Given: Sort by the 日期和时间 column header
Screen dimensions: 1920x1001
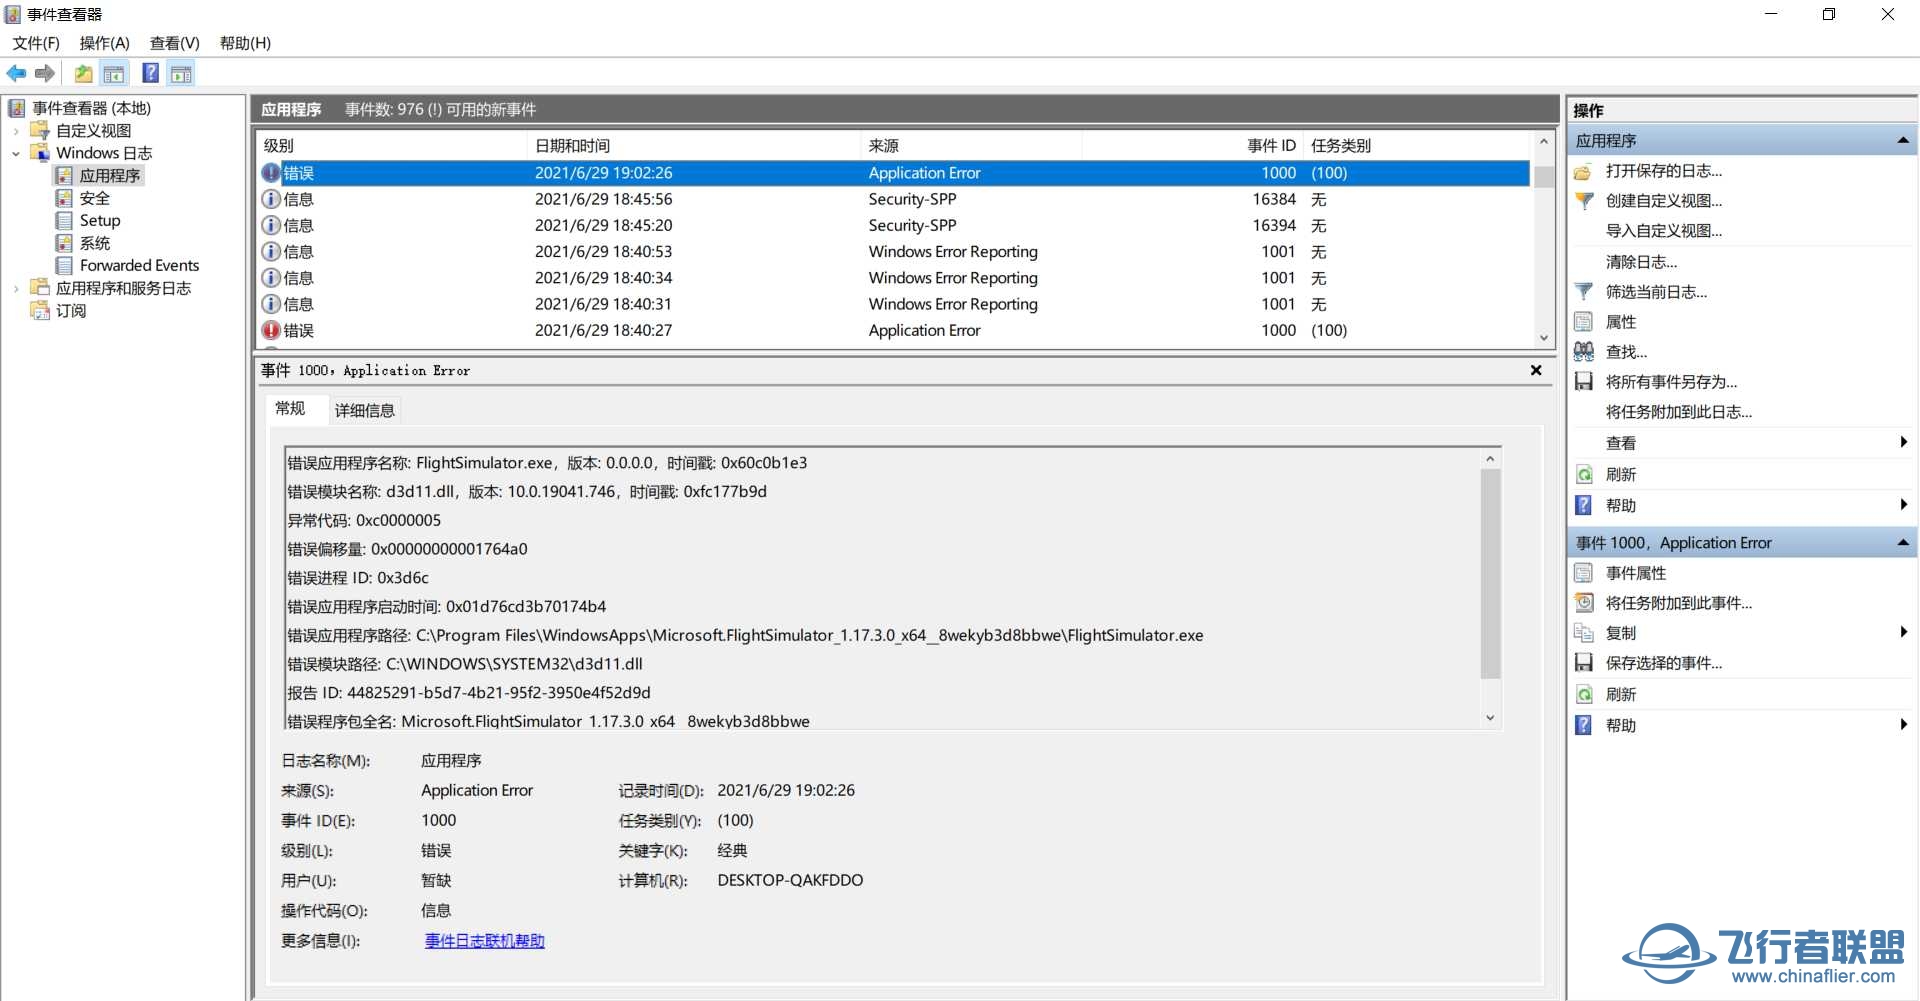Looking at the screenshot, I should click(693, 145).
